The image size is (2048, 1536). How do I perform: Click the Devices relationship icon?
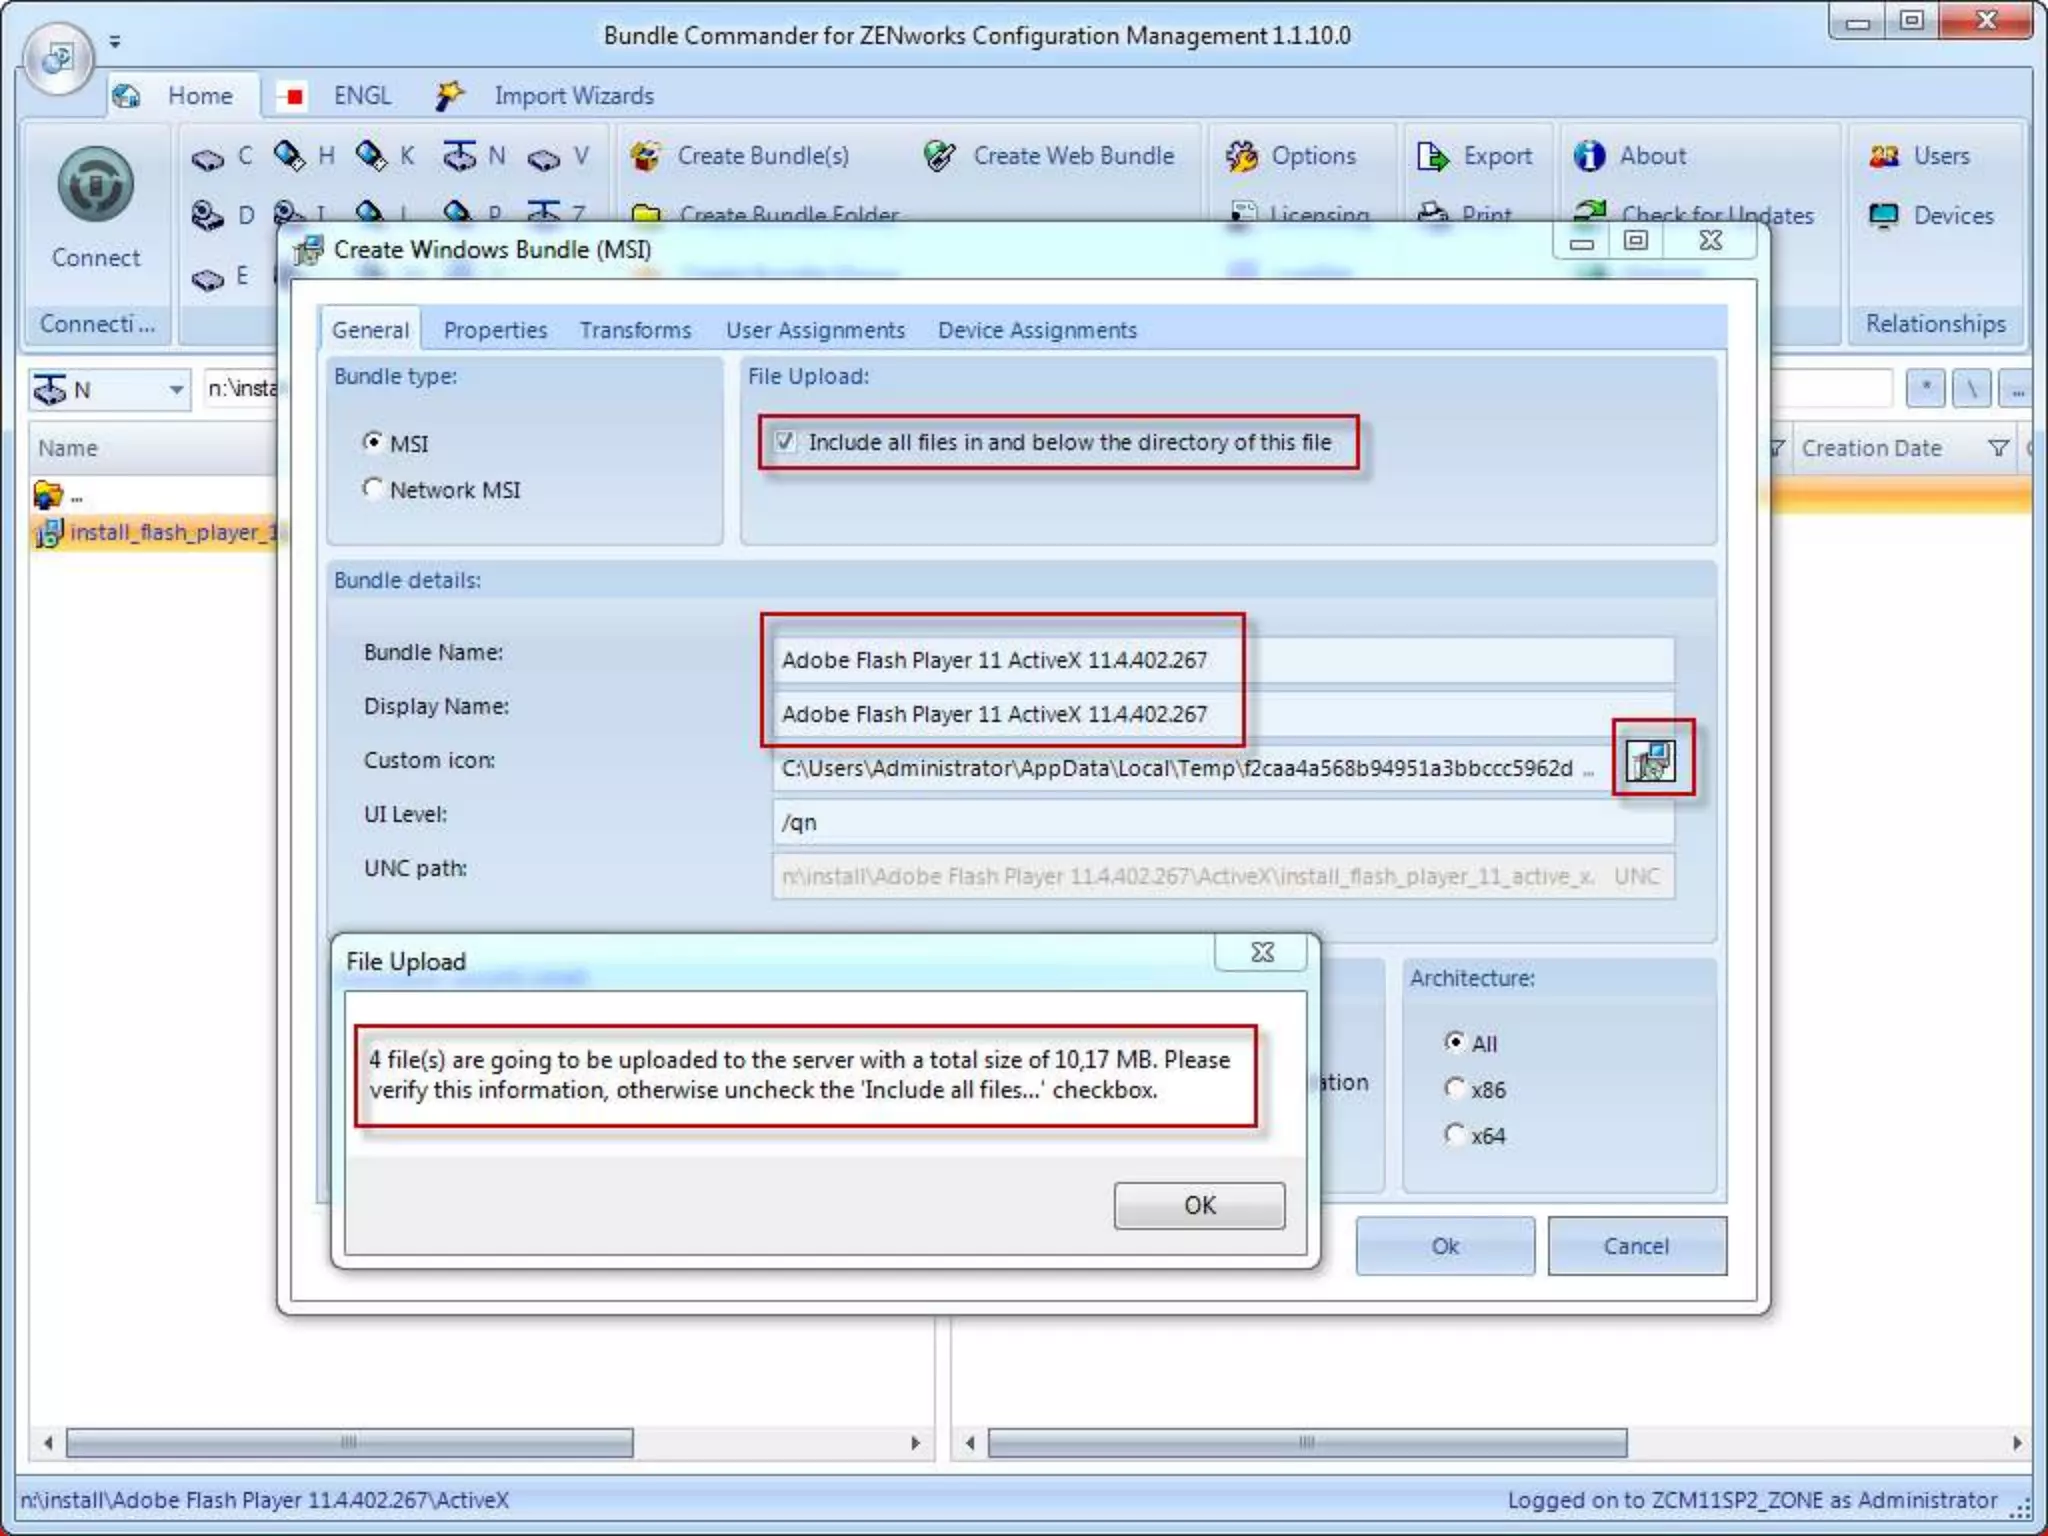[1884, 216]
